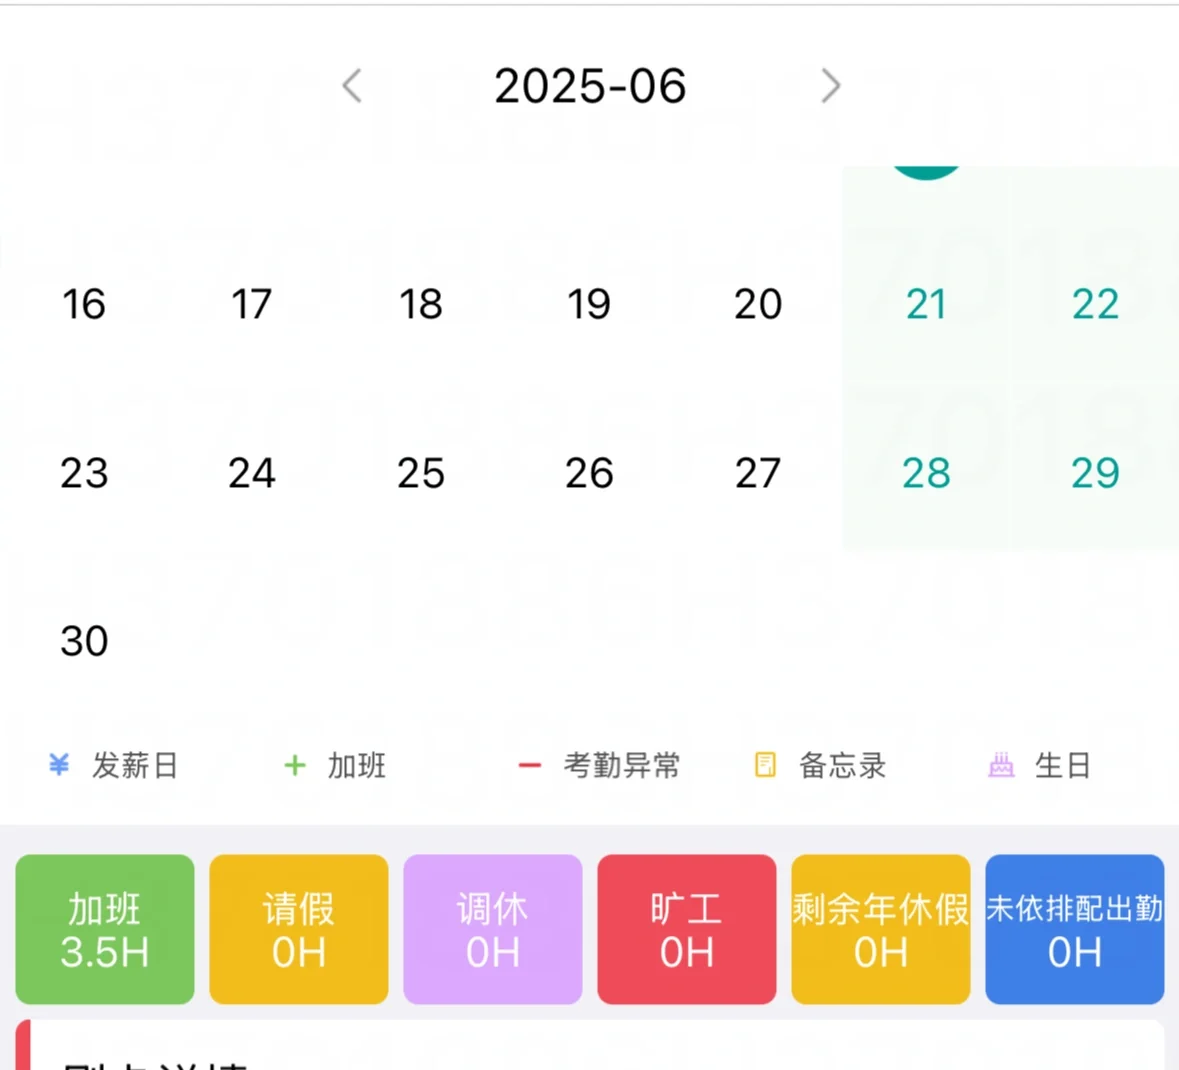
Task: Go to previous month with left chevron
Action: click(352, 85)
